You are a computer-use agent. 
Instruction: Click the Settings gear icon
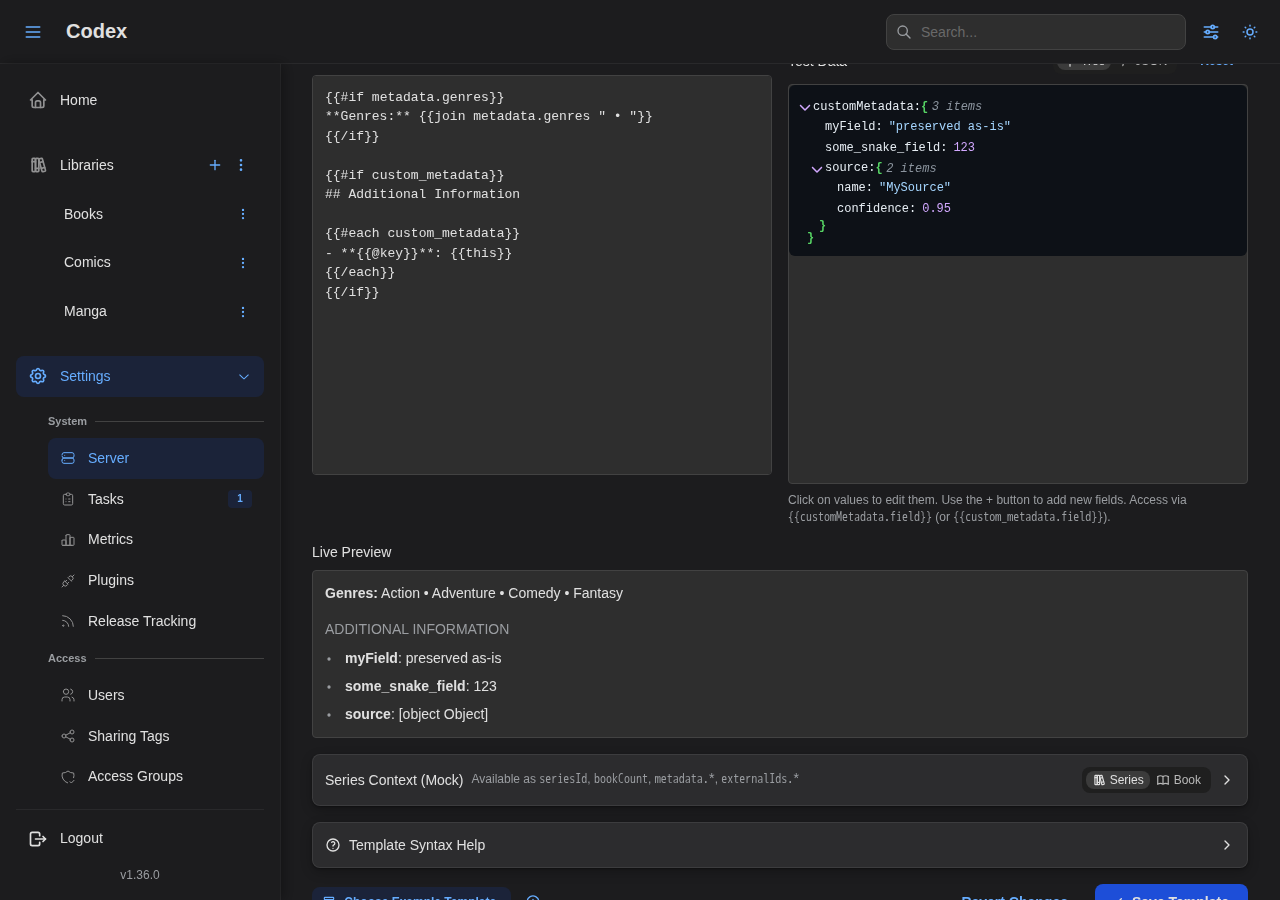pos(38,376)
